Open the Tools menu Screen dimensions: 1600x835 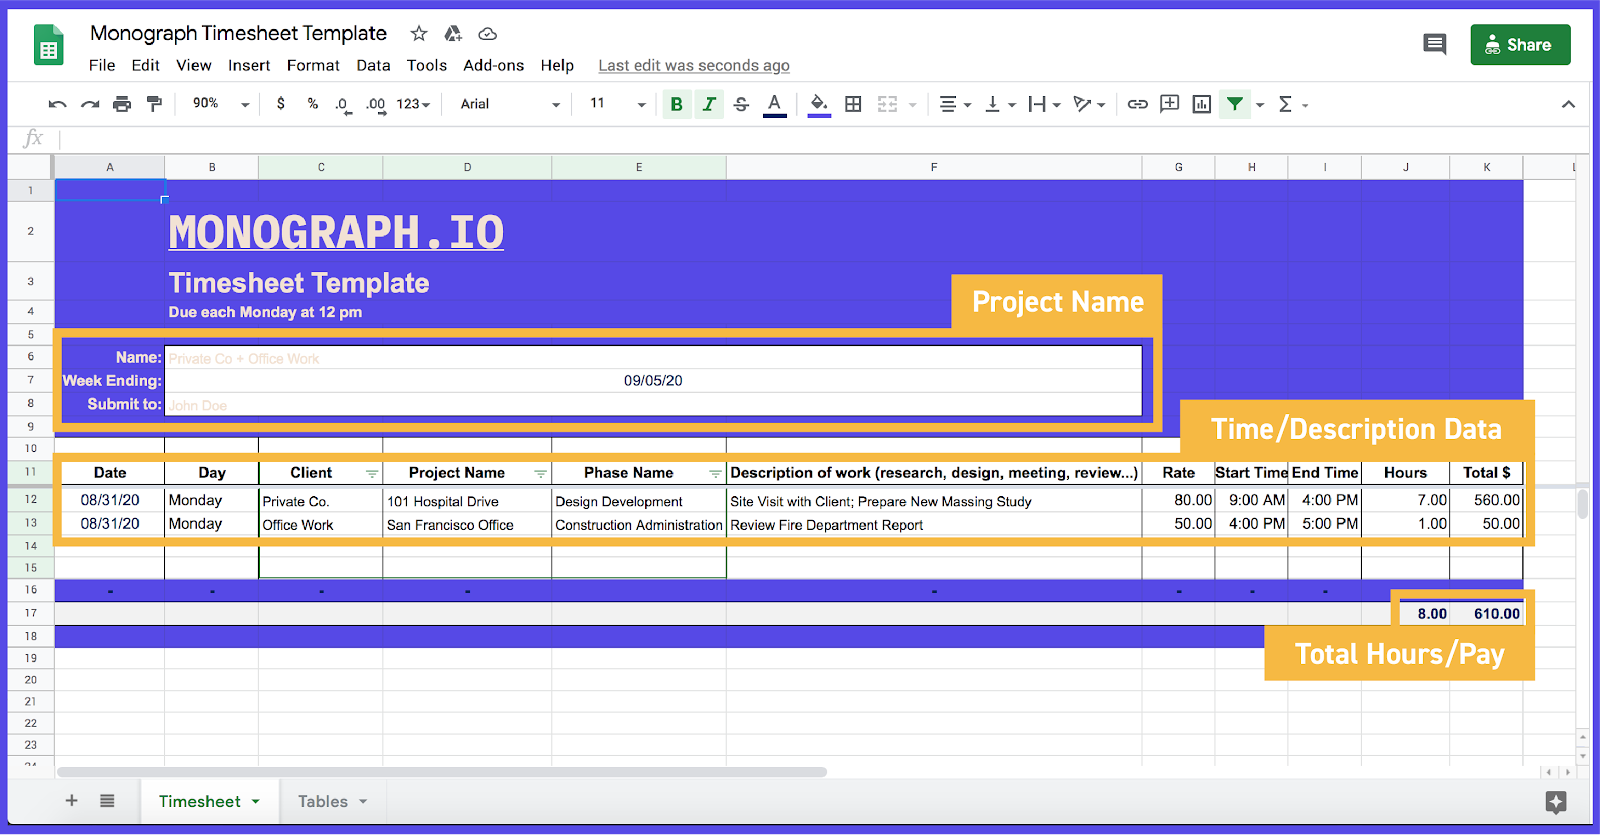pos(427,65)
